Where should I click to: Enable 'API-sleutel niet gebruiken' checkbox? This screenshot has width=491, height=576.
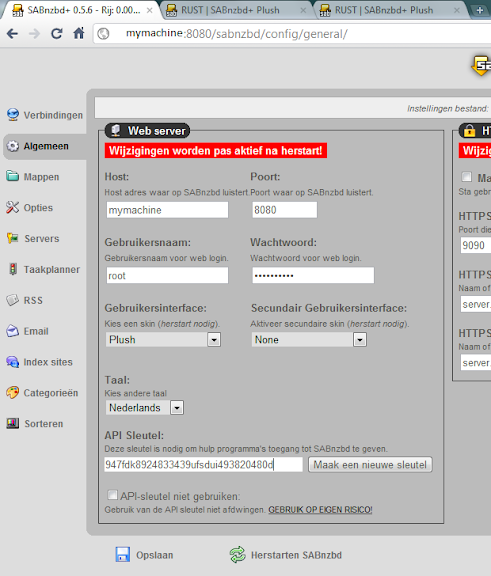[x=112, y=495]
